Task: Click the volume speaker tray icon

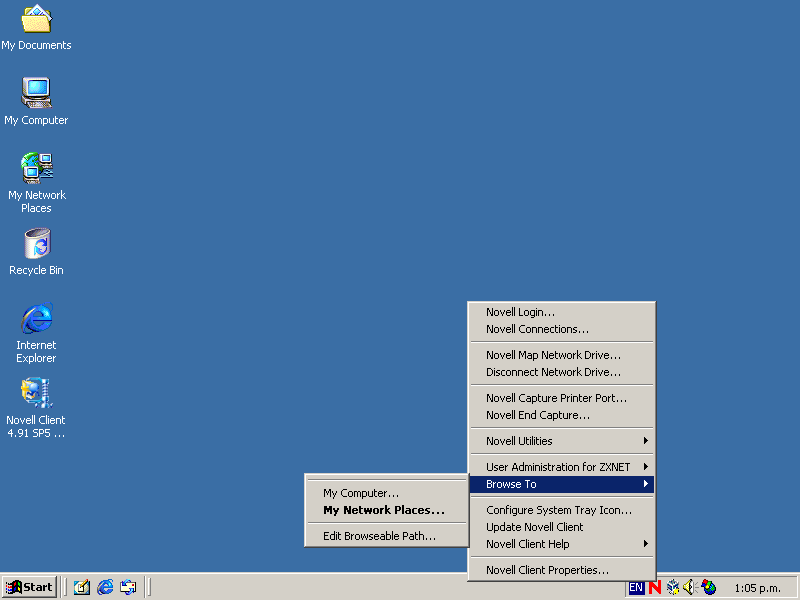Action: click(690, 587)
